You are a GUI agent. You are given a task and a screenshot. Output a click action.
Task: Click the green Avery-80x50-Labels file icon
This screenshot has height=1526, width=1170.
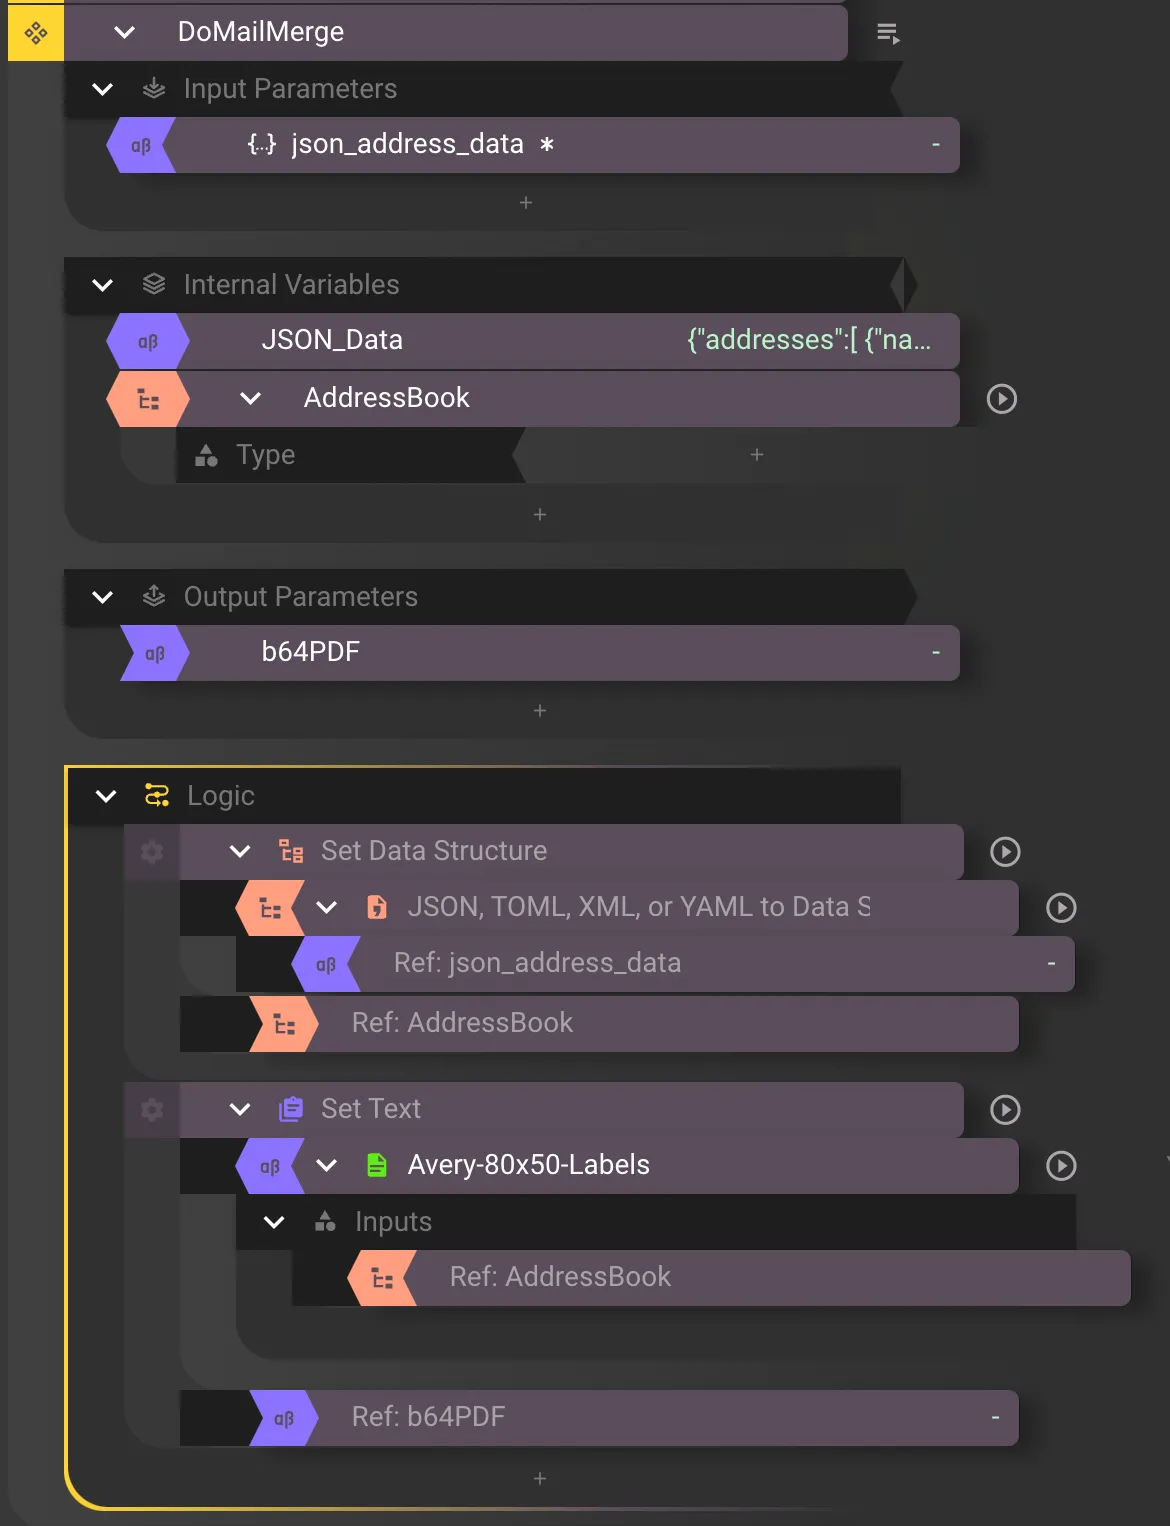(377, 1165)
